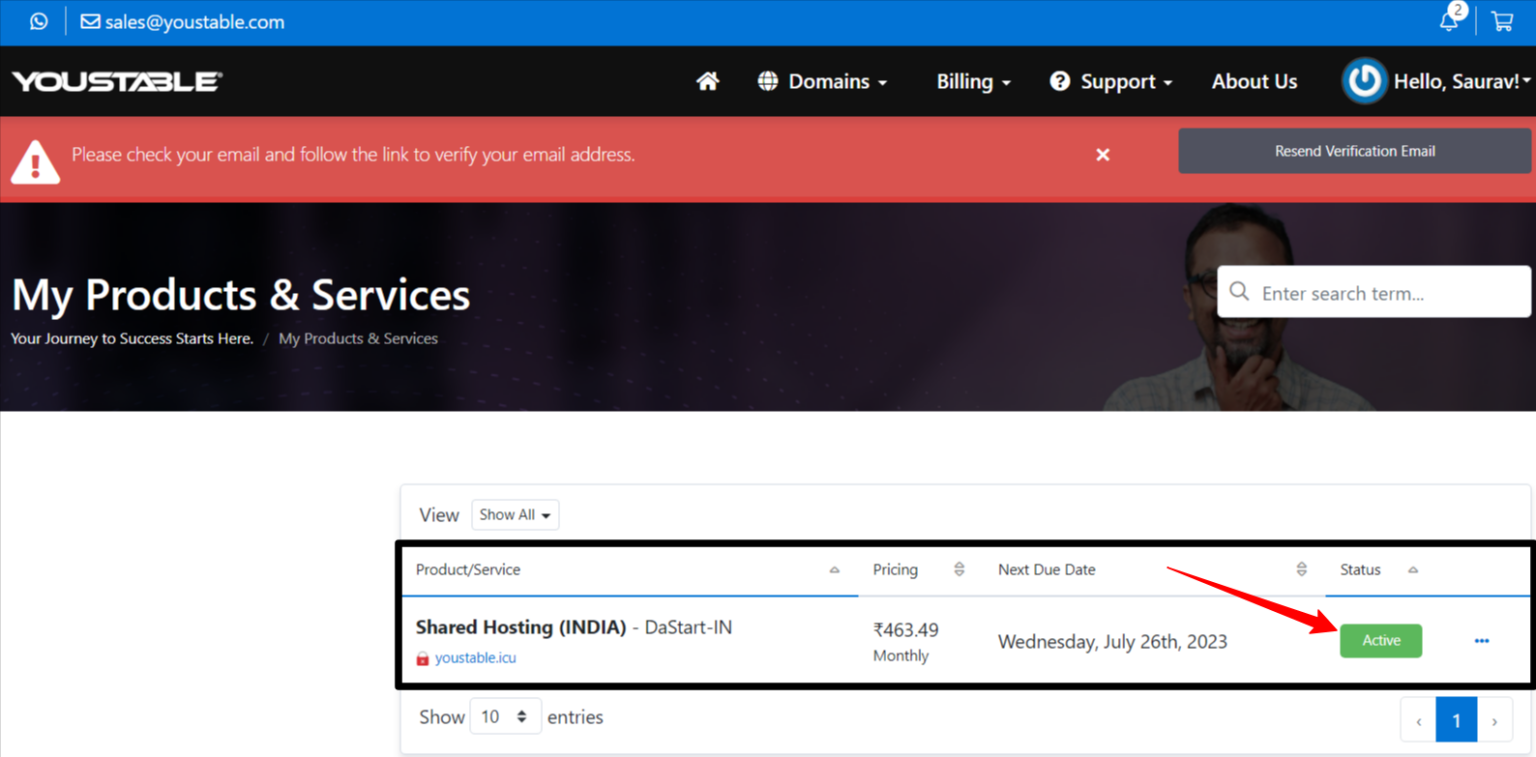Click the green Active status badge
The width and height of the screenshot is (1536, 757).
(x=1381, y=641)
